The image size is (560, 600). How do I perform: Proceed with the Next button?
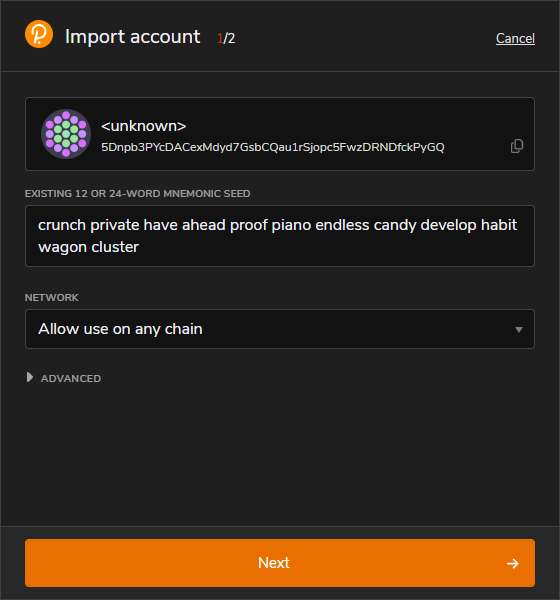click(280, 563)
